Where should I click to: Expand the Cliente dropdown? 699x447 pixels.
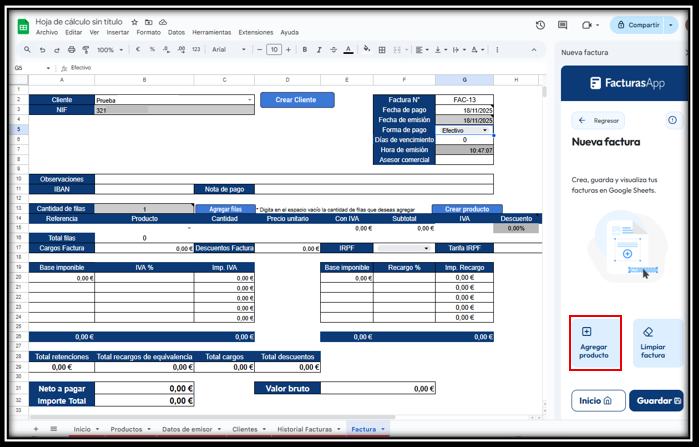point(249,100)
